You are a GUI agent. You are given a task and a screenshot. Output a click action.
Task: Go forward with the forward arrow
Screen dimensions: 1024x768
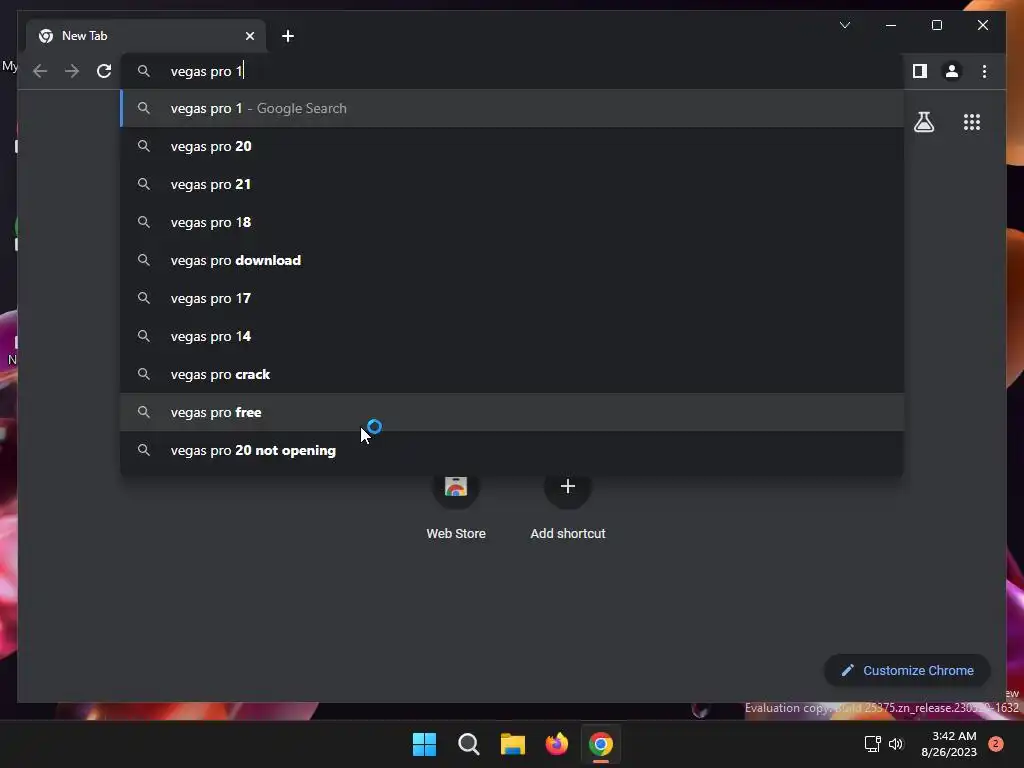72,71
